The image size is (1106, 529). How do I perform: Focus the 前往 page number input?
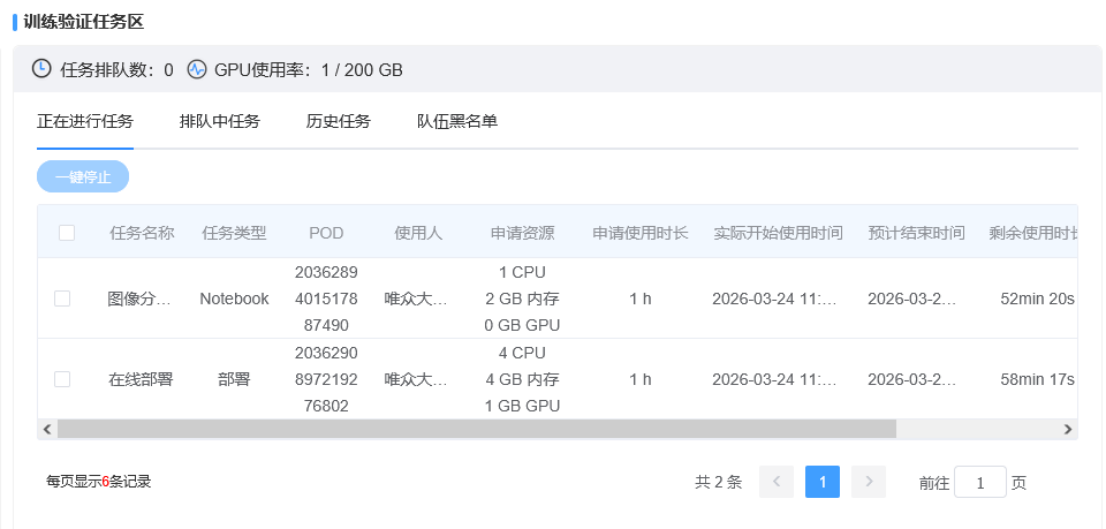[x=980, y=482]
